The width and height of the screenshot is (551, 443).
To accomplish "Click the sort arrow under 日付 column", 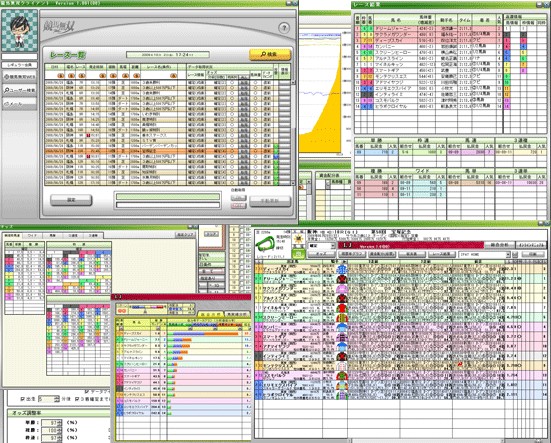I will pos(60,76).
